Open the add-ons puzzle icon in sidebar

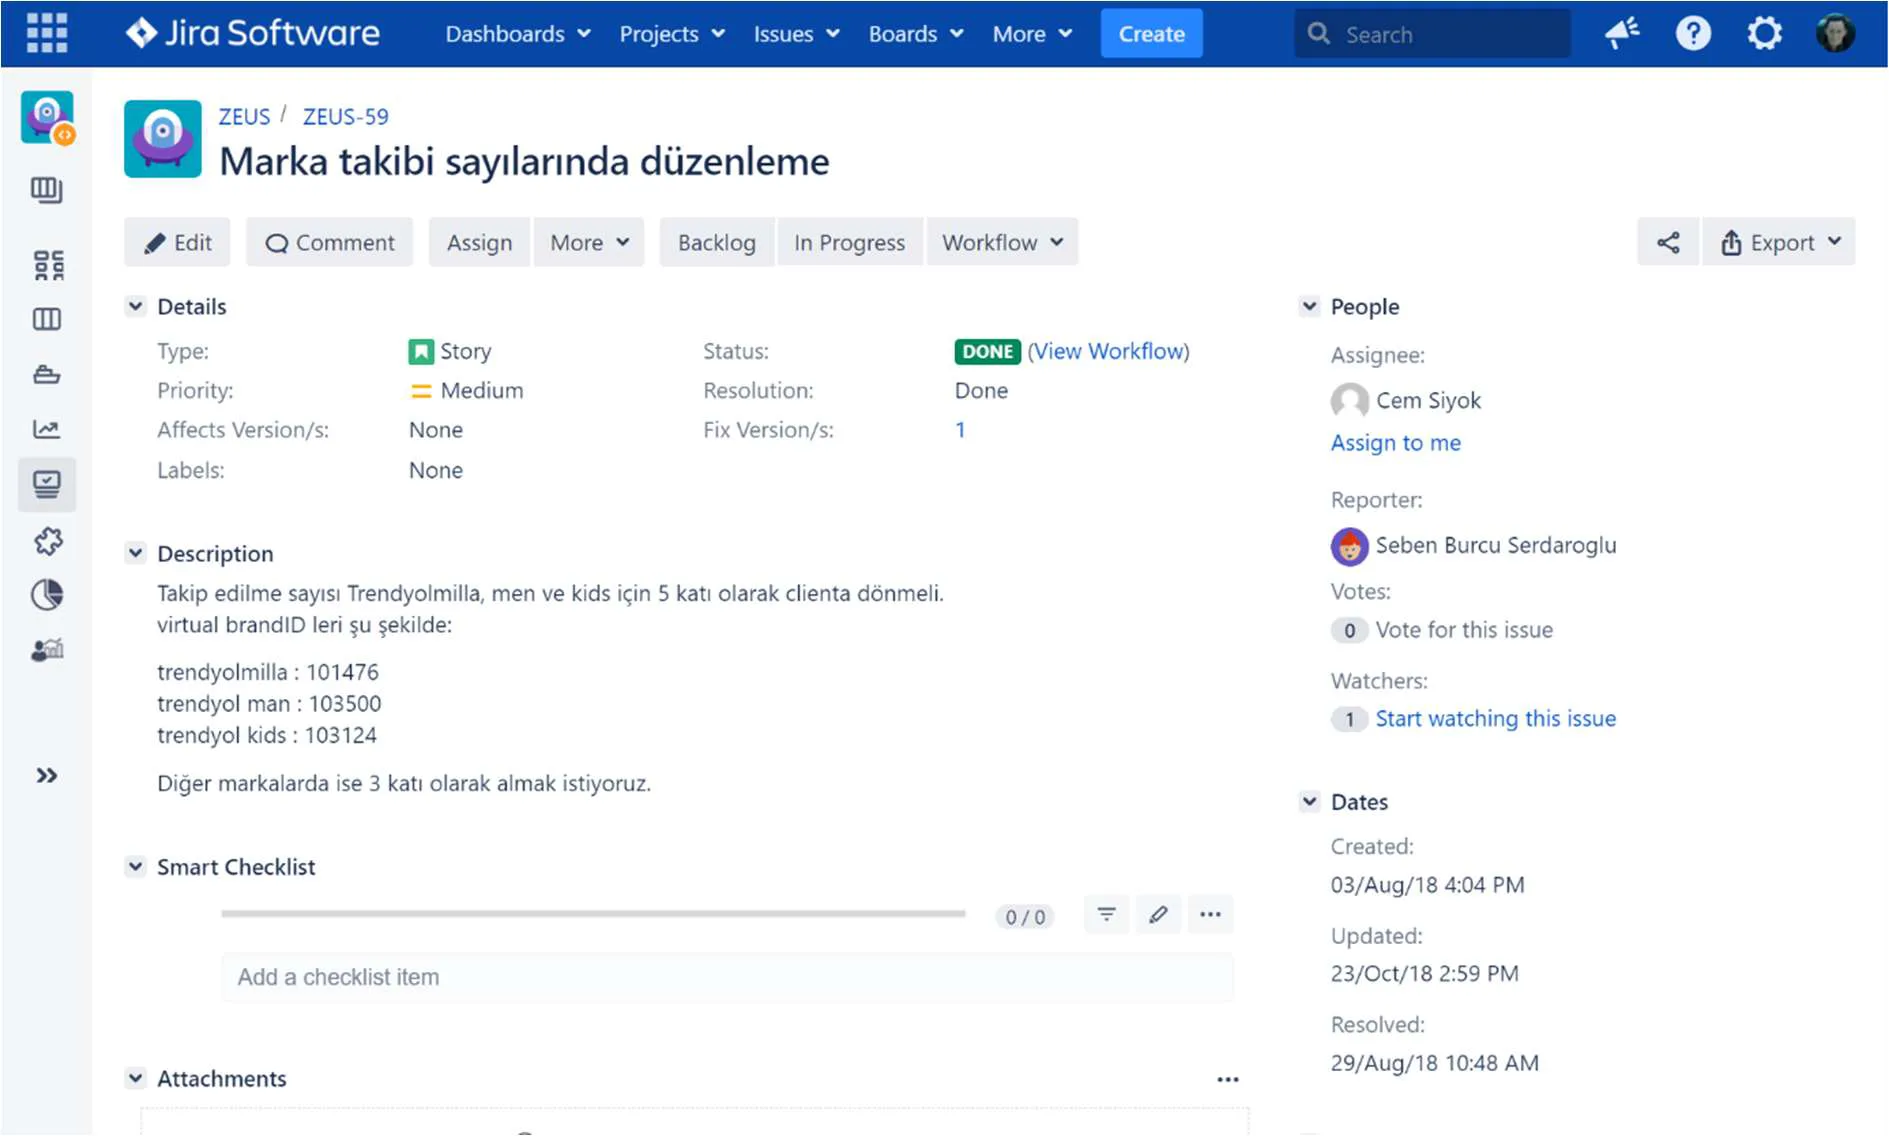point(47,541)
